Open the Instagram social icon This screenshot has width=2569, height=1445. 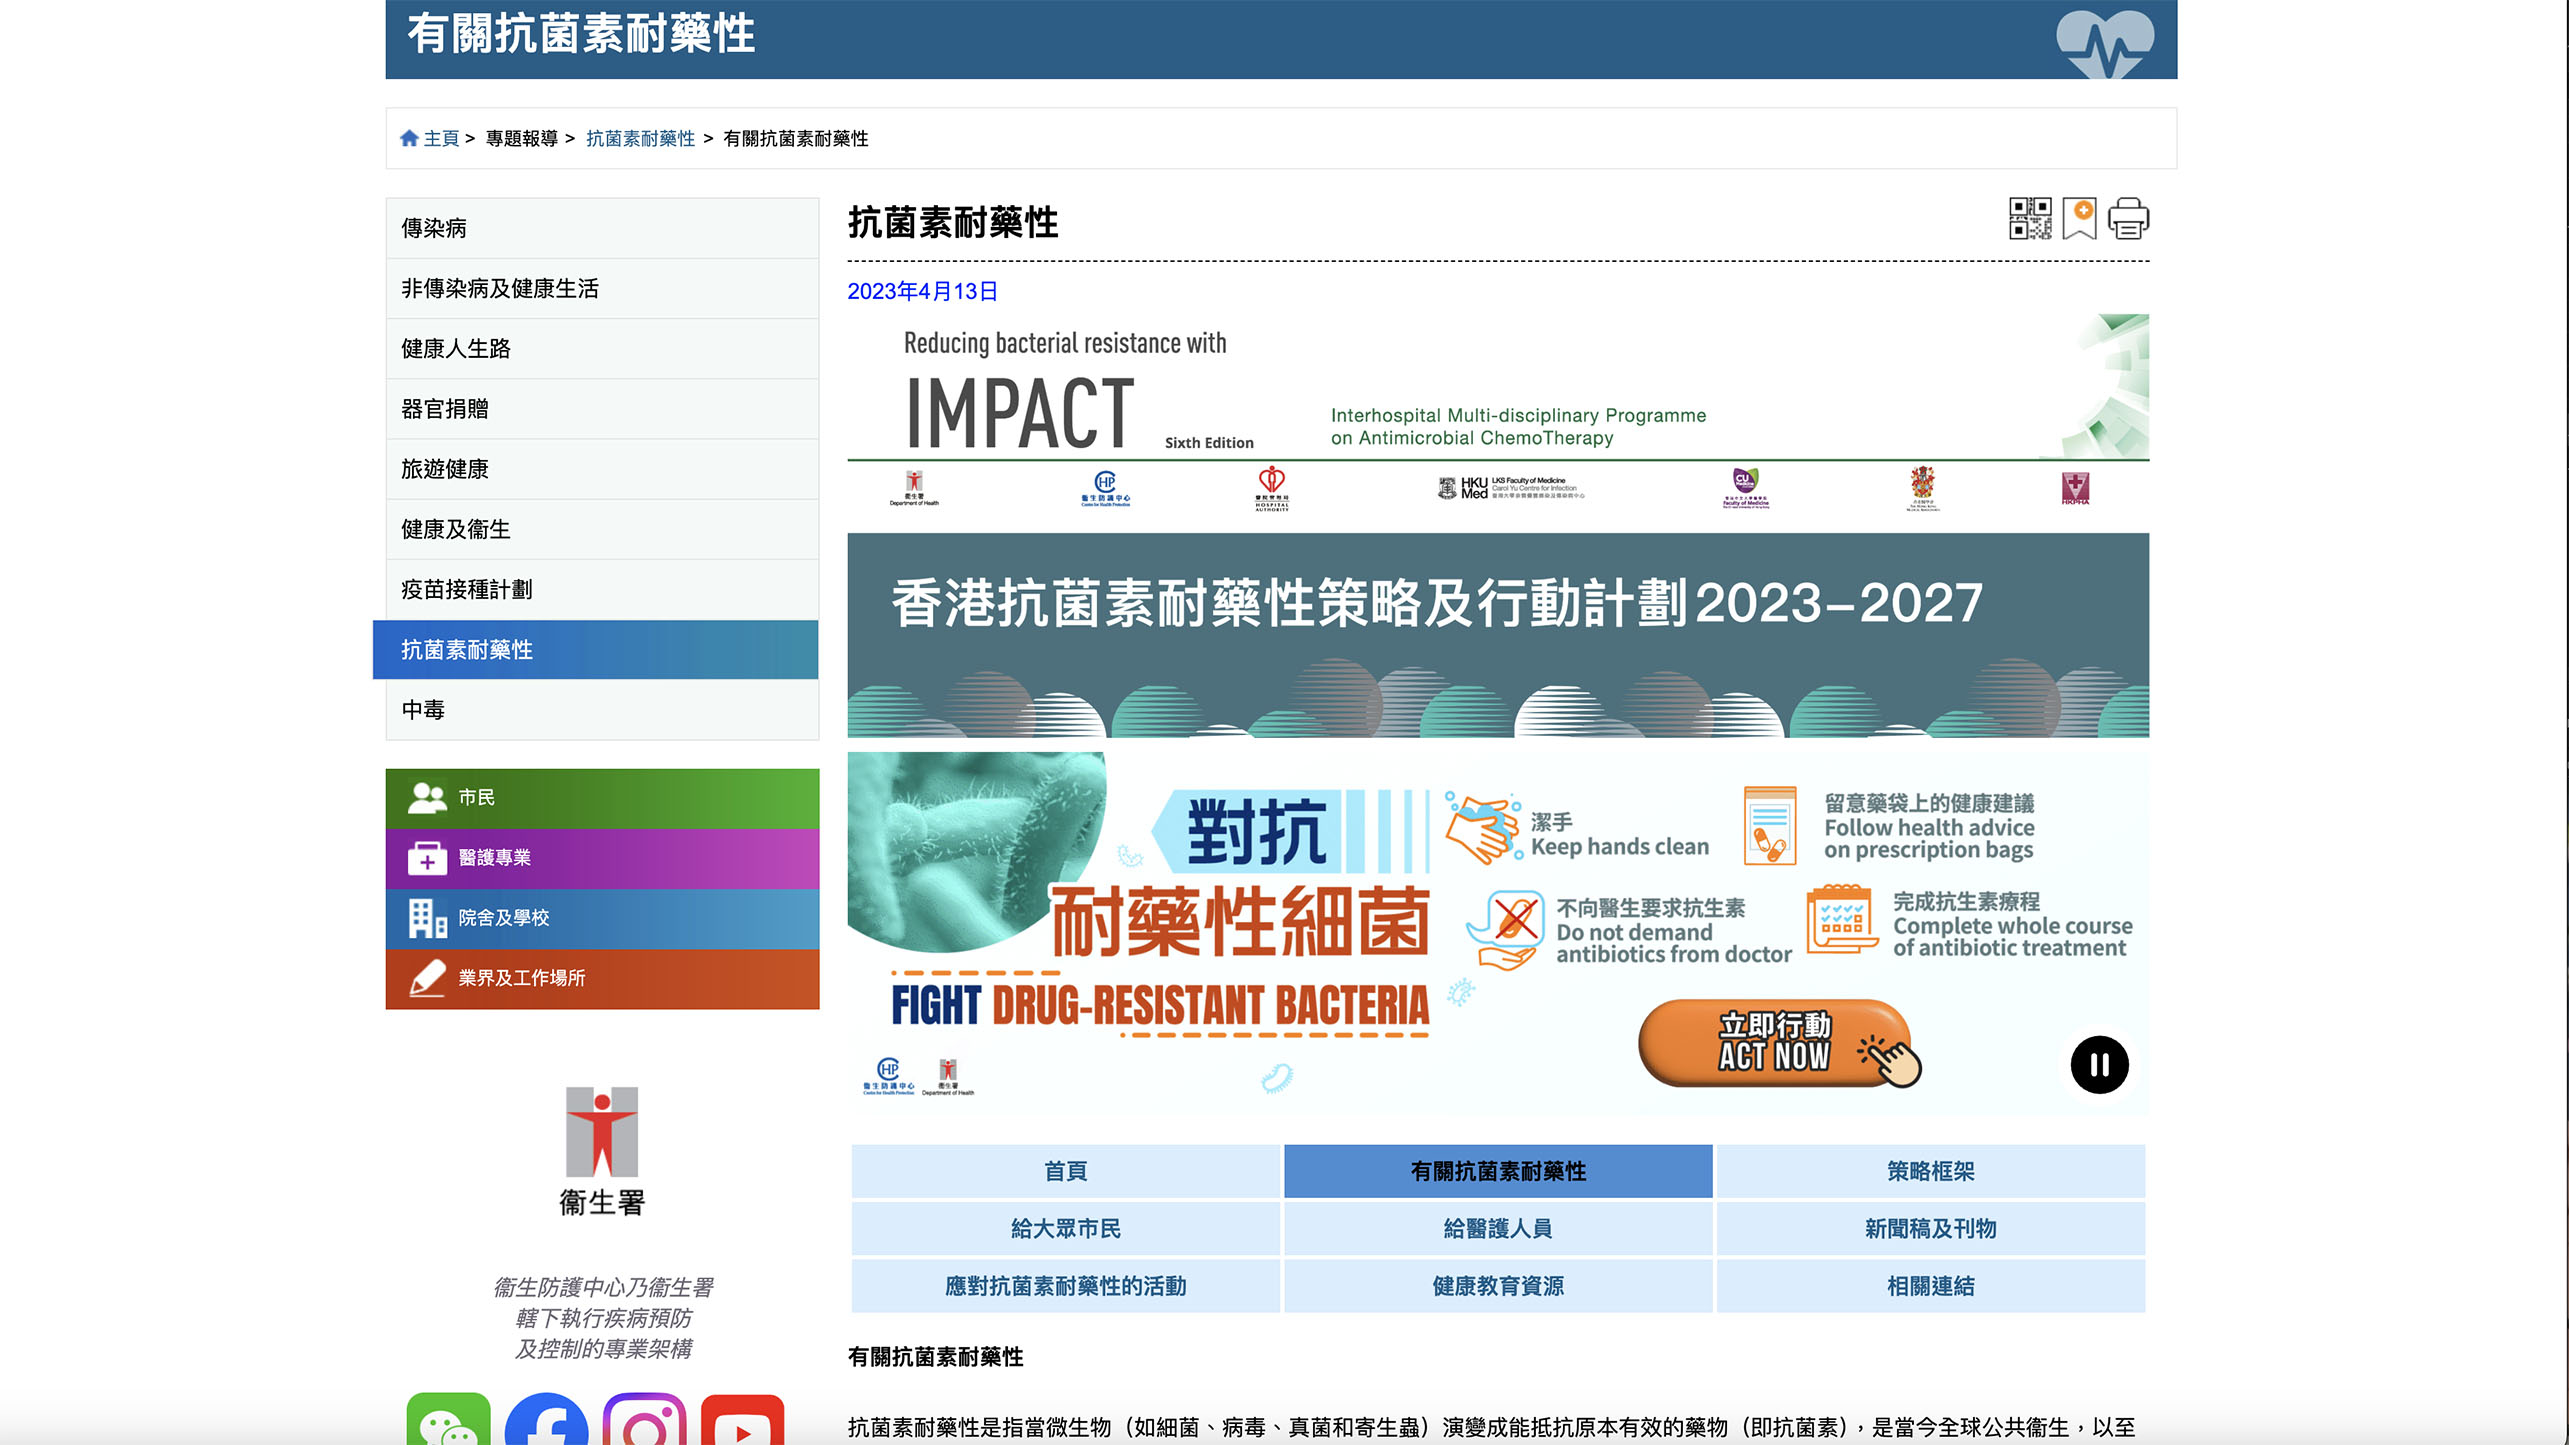644,1421
